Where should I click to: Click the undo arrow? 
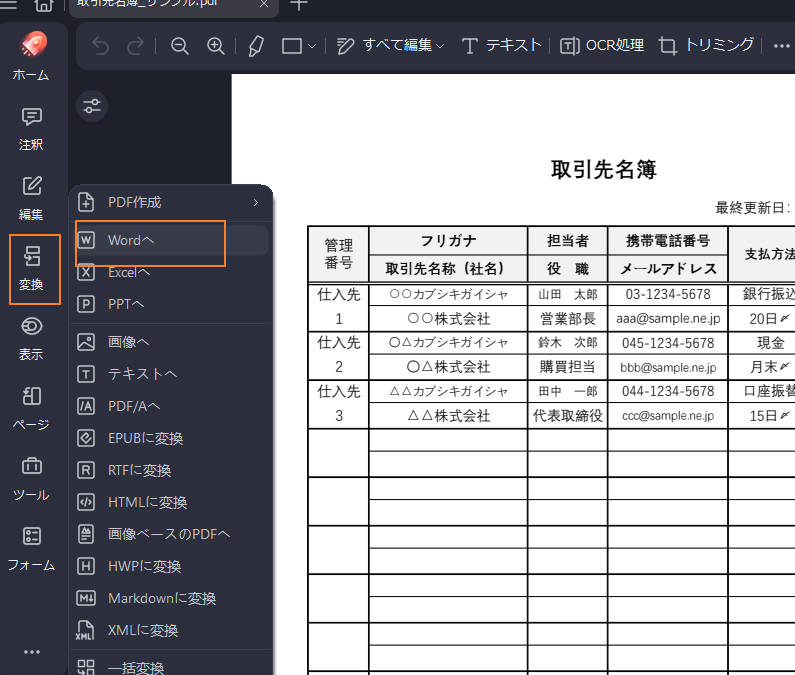coord(100,46)
